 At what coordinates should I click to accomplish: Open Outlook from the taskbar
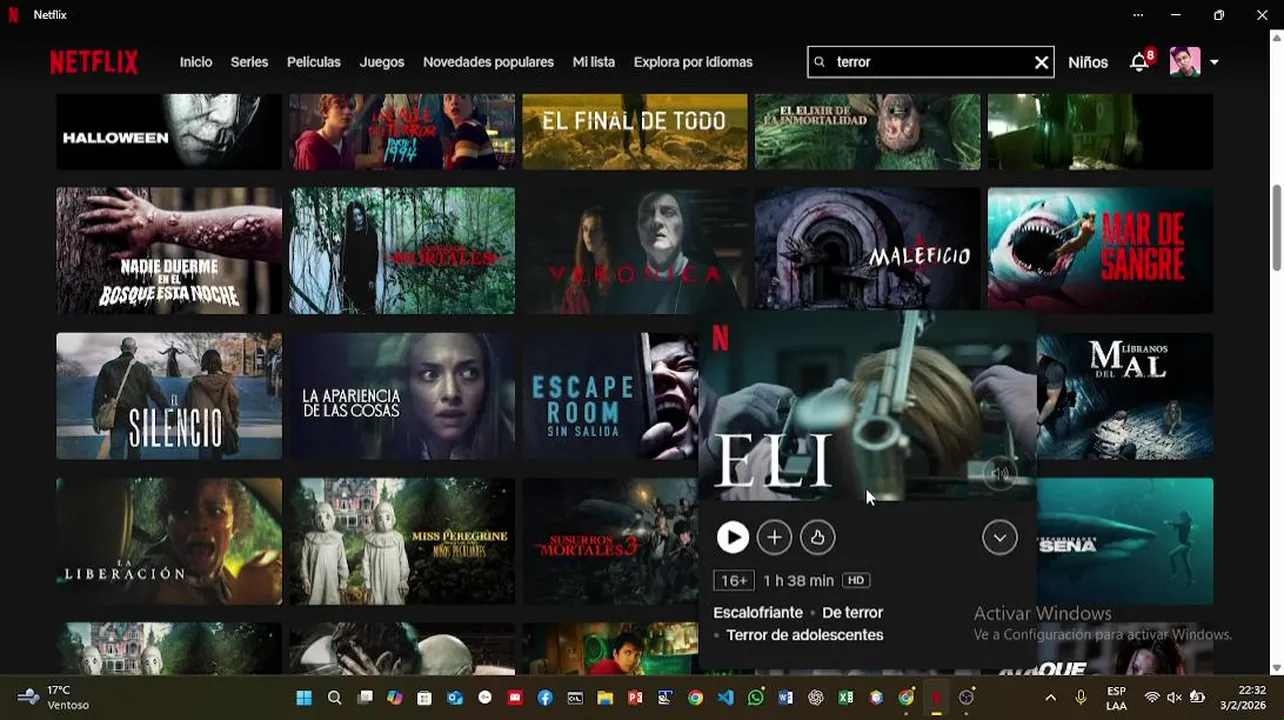click(x=455, y=698)
